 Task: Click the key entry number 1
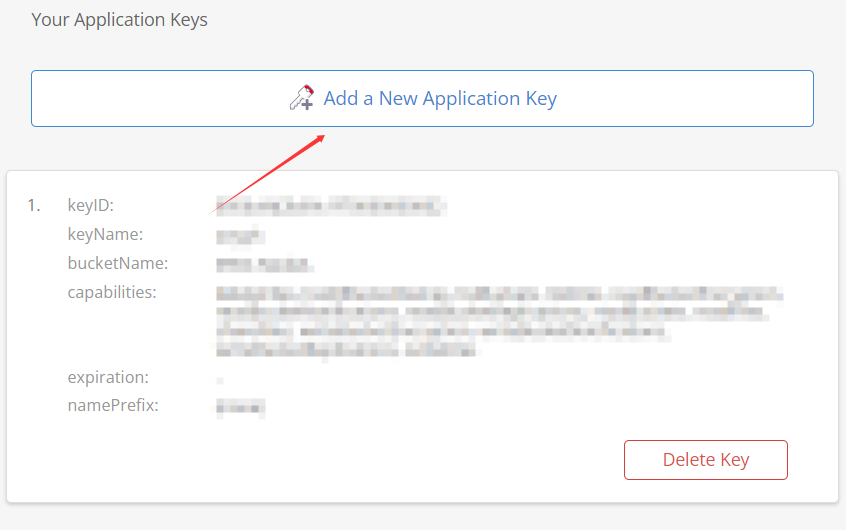pos(34,206)
